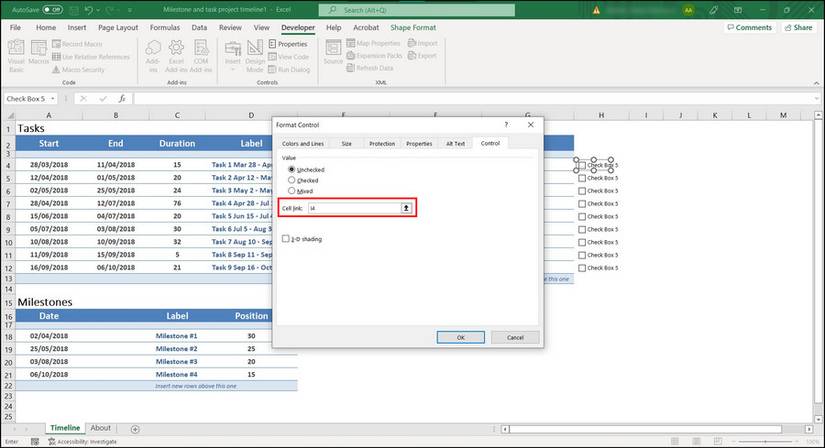Add a new sheet with plus icon
This screenshot has height=448, width=825.
(135, 429)
